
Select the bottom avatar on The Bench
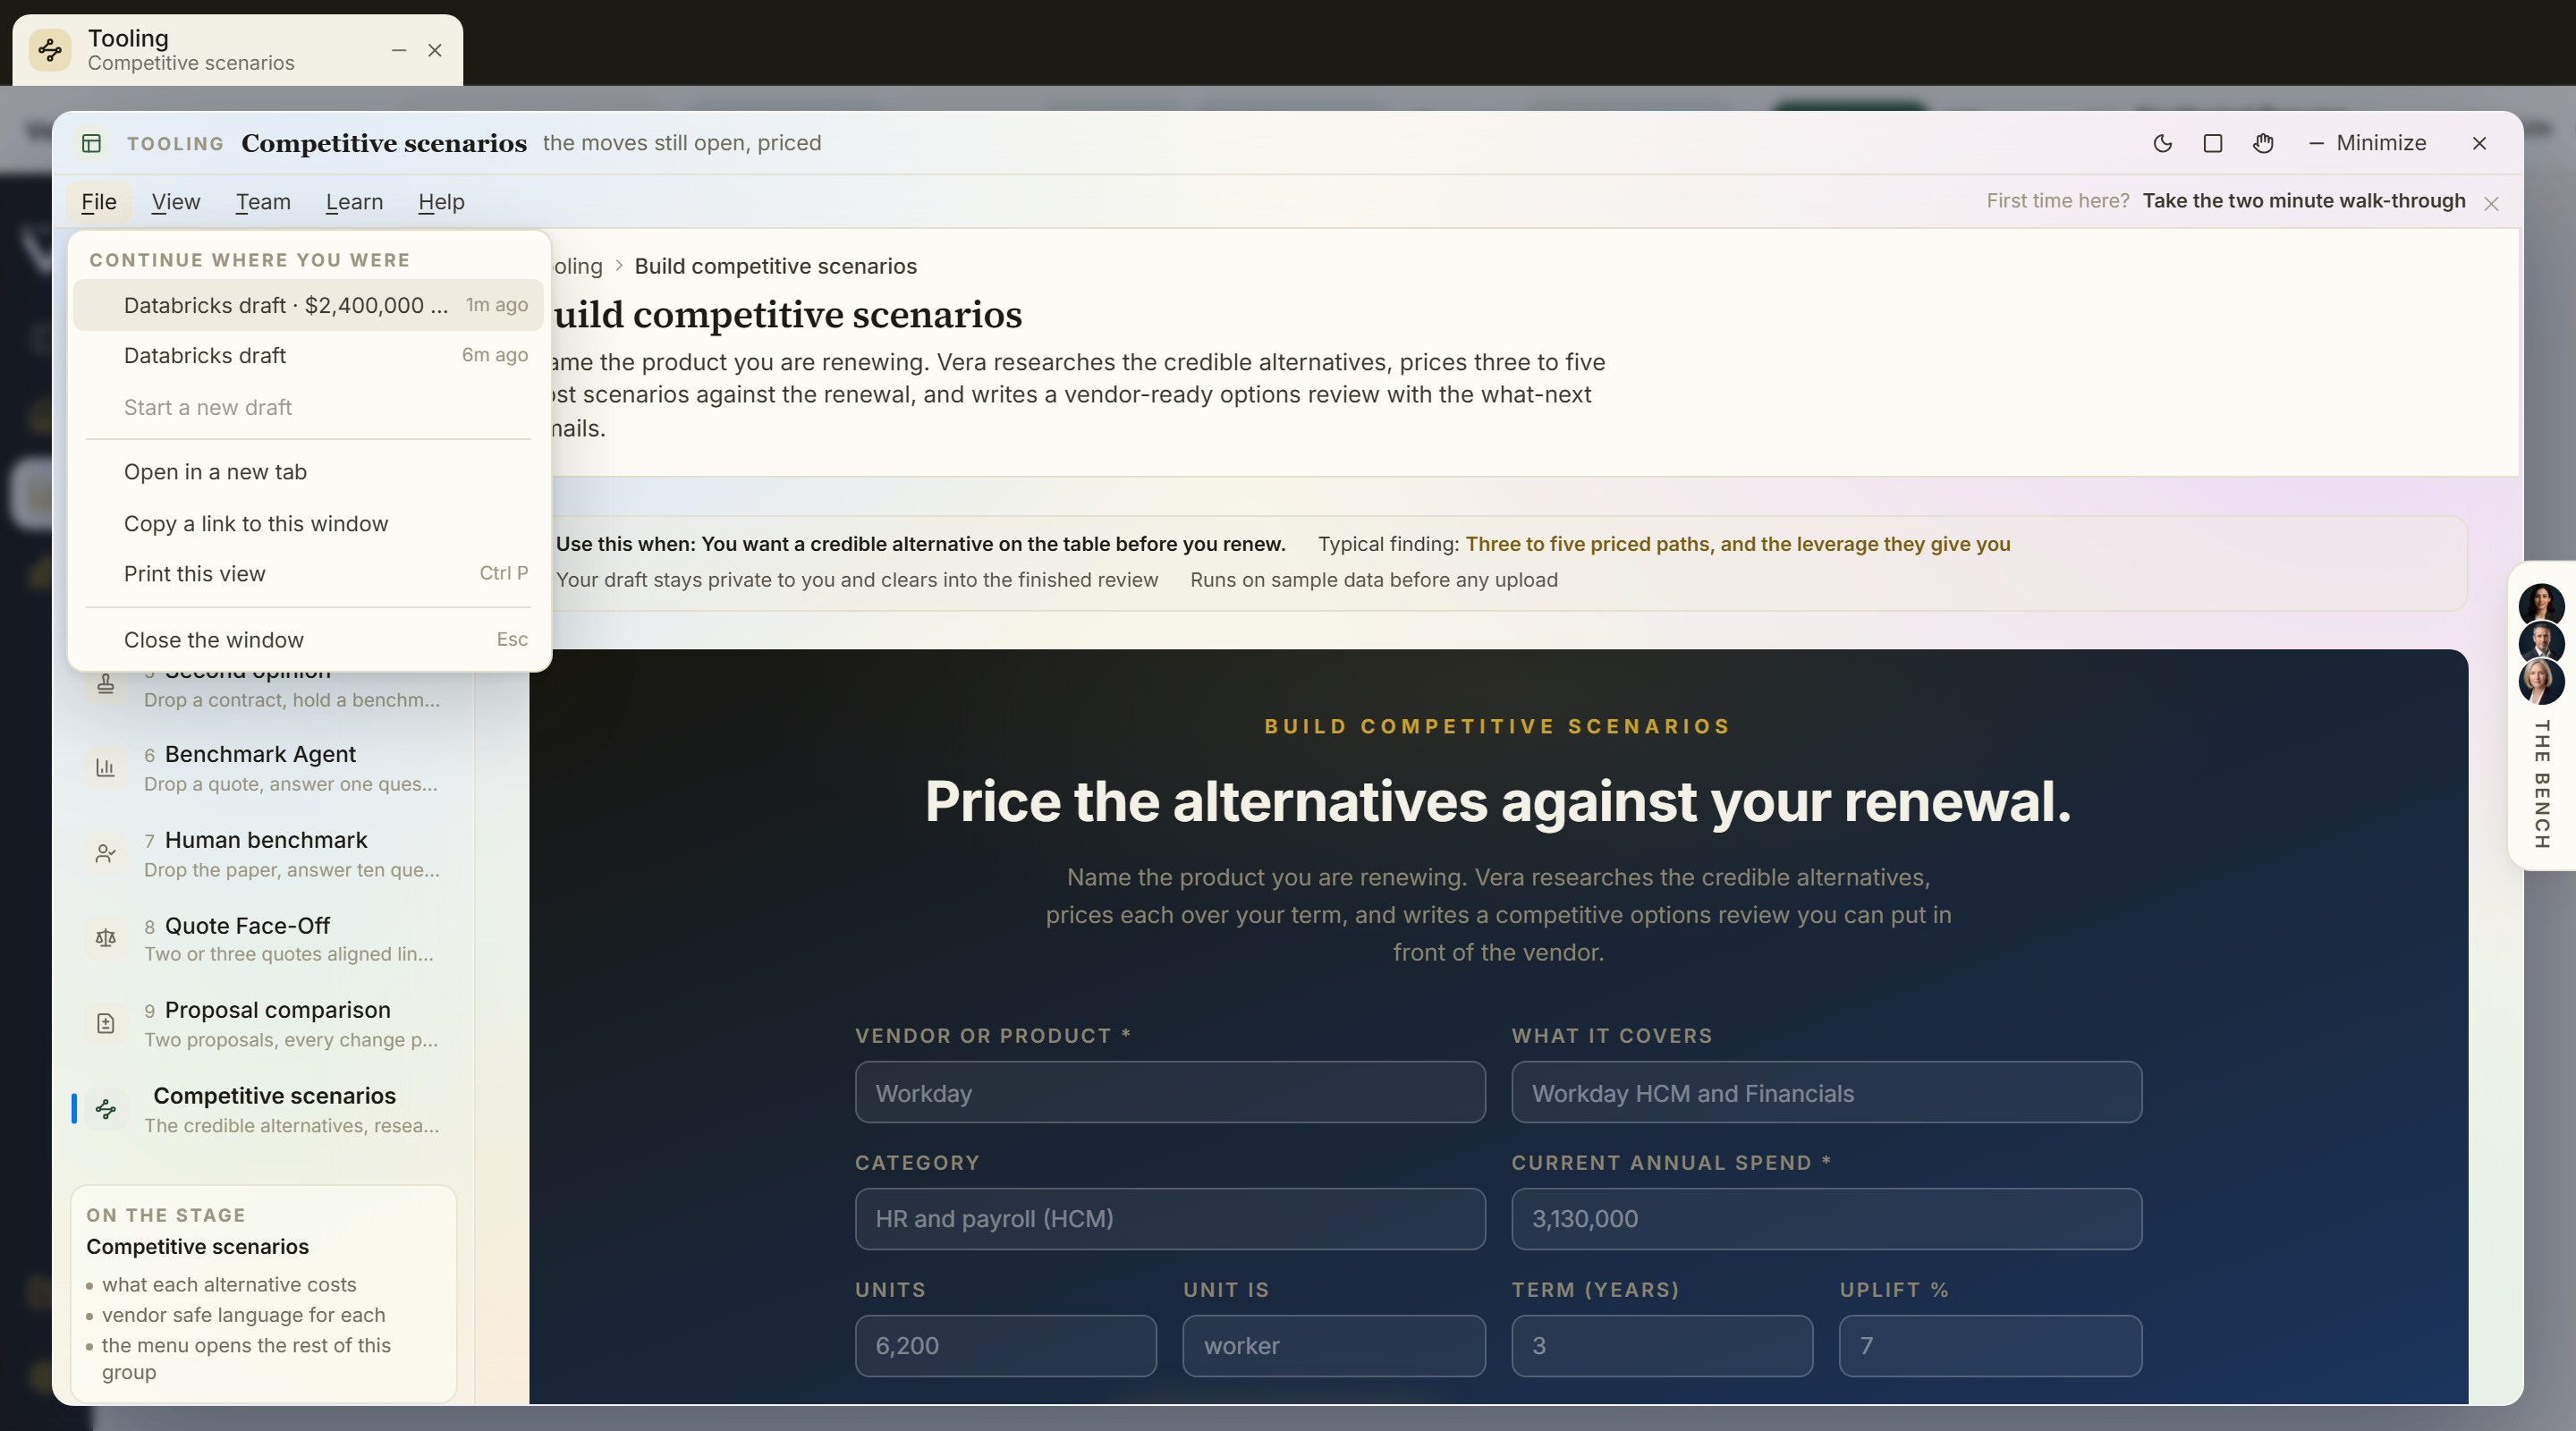[2541, 682]
